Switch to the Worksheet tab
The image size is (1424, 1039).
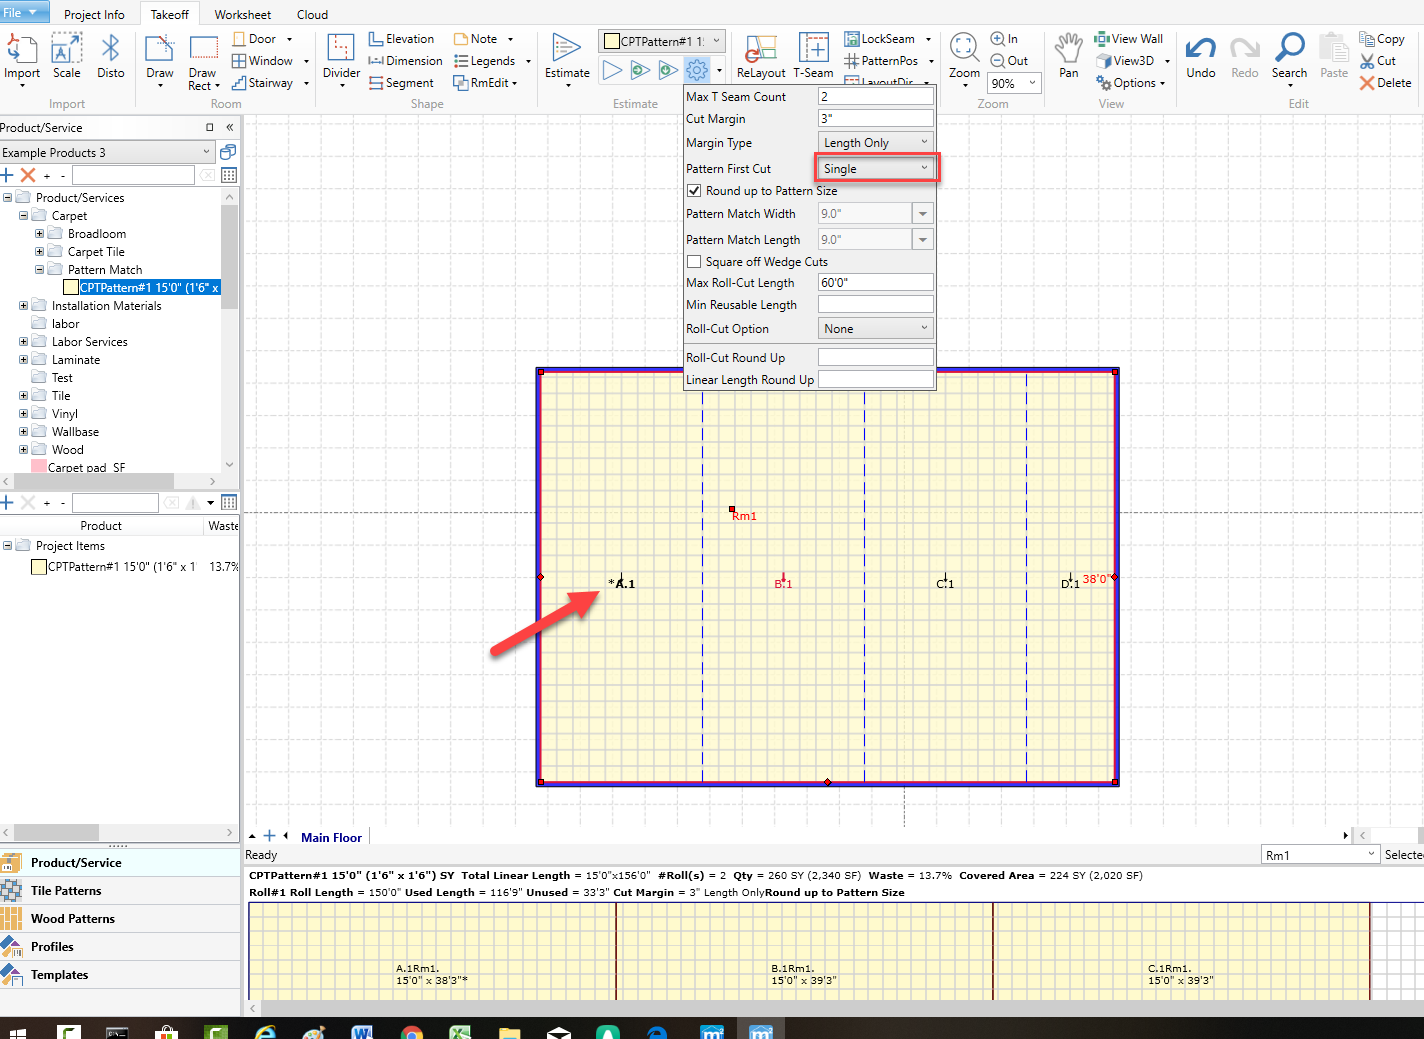(242, 15)
